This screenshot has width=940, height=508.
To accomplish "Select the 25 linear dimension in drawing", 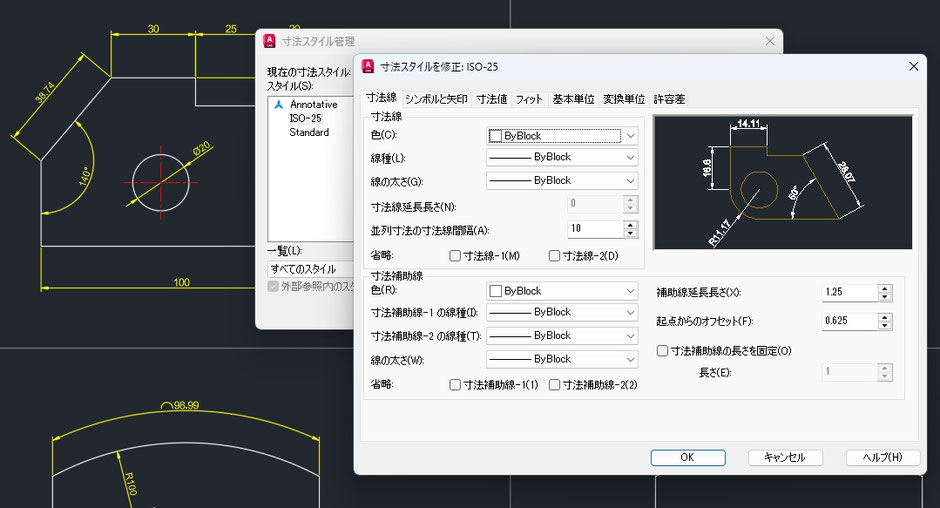I will 231,29.
